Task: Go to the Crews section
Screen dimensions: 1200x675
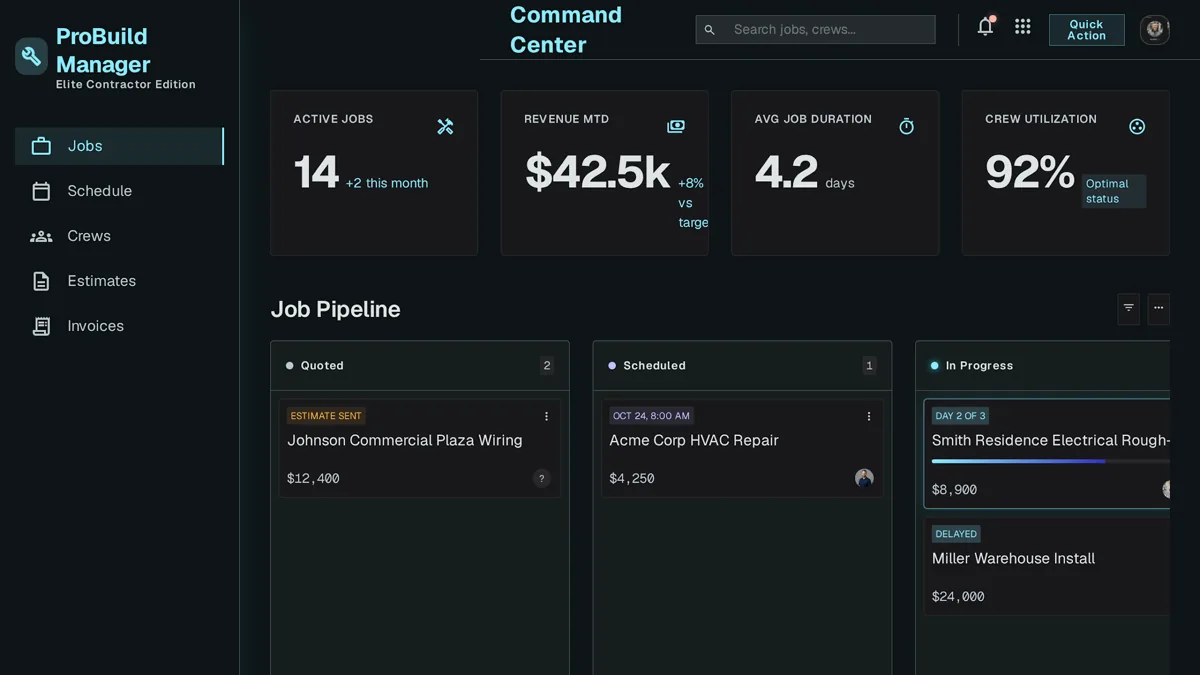Action: (x=119, y=236)
